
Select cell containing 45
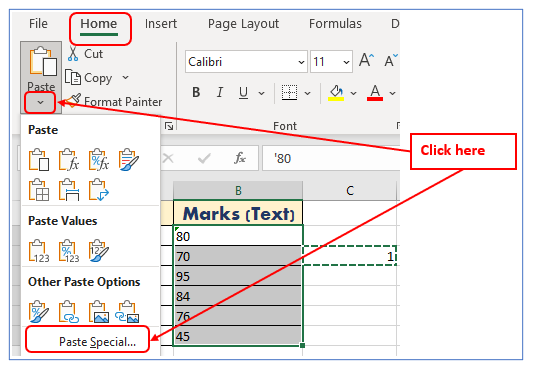(238, 336)
